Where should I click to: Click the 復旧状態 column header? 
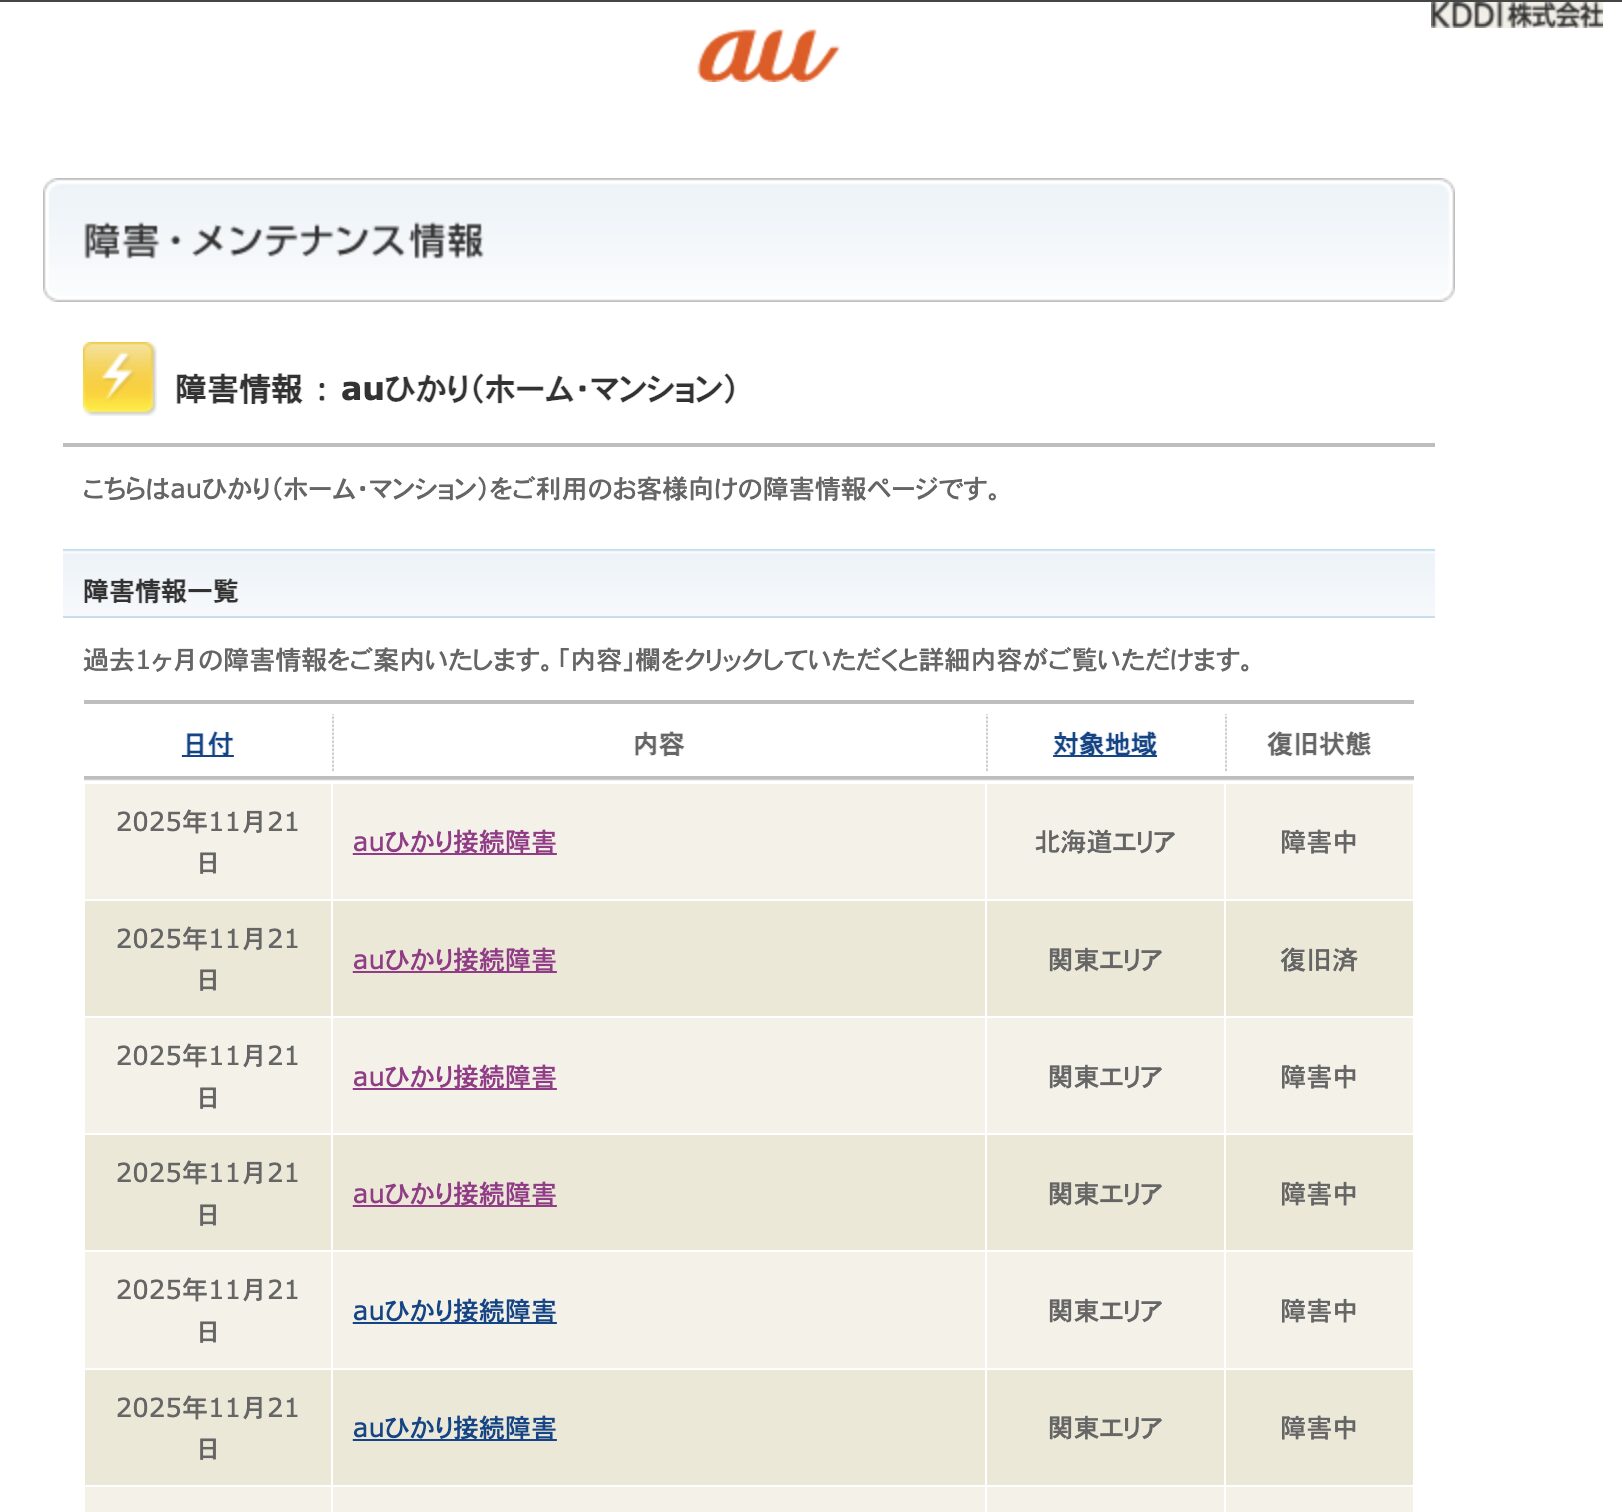pos(1318,744)
